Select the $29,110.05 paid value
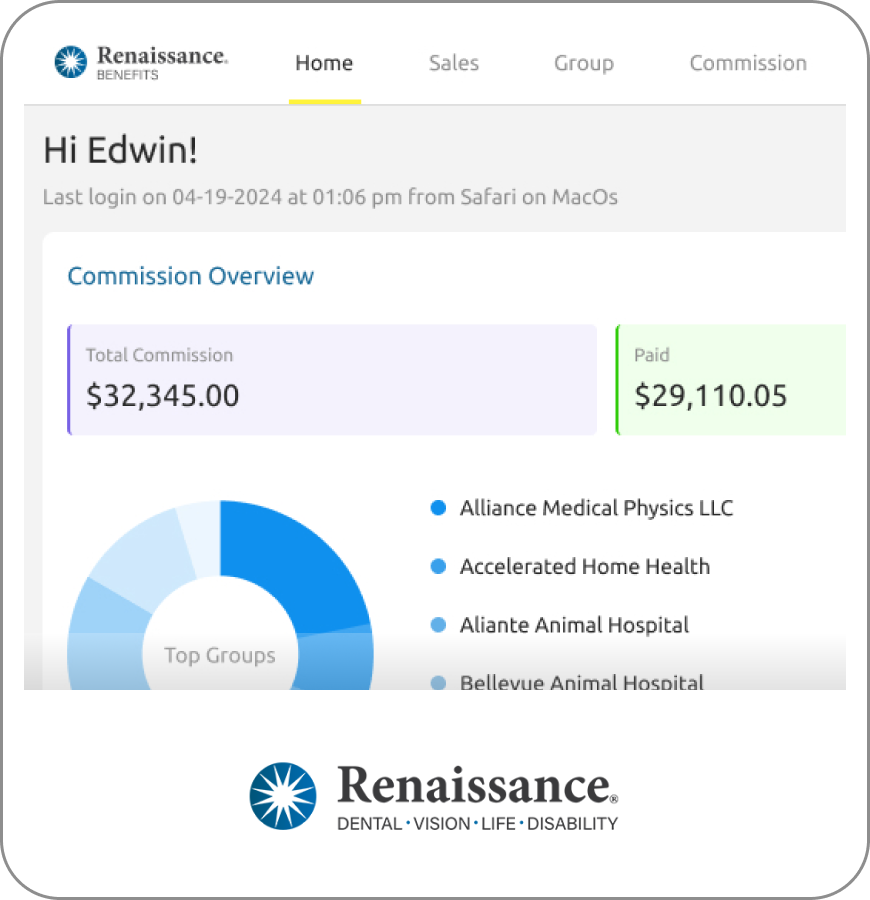The image size is (870, 900). tap(710, 396)
